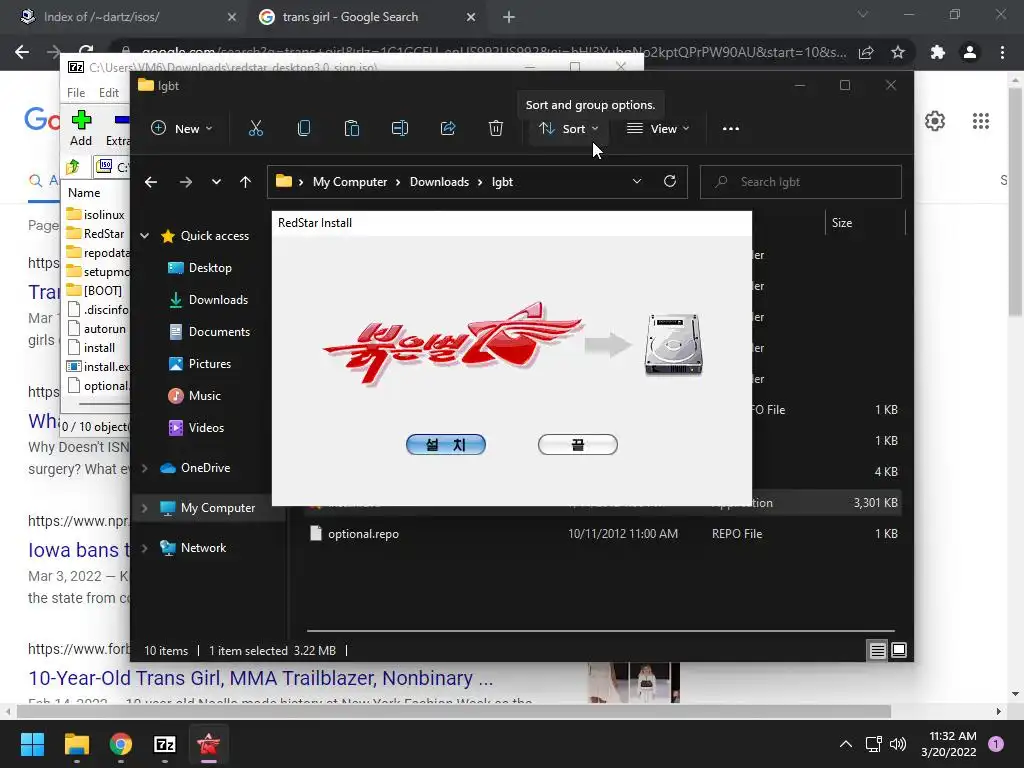Screen dimensions: 1024x768
Task: Click the clock and date in taskbar
Action: click(948, 744)
